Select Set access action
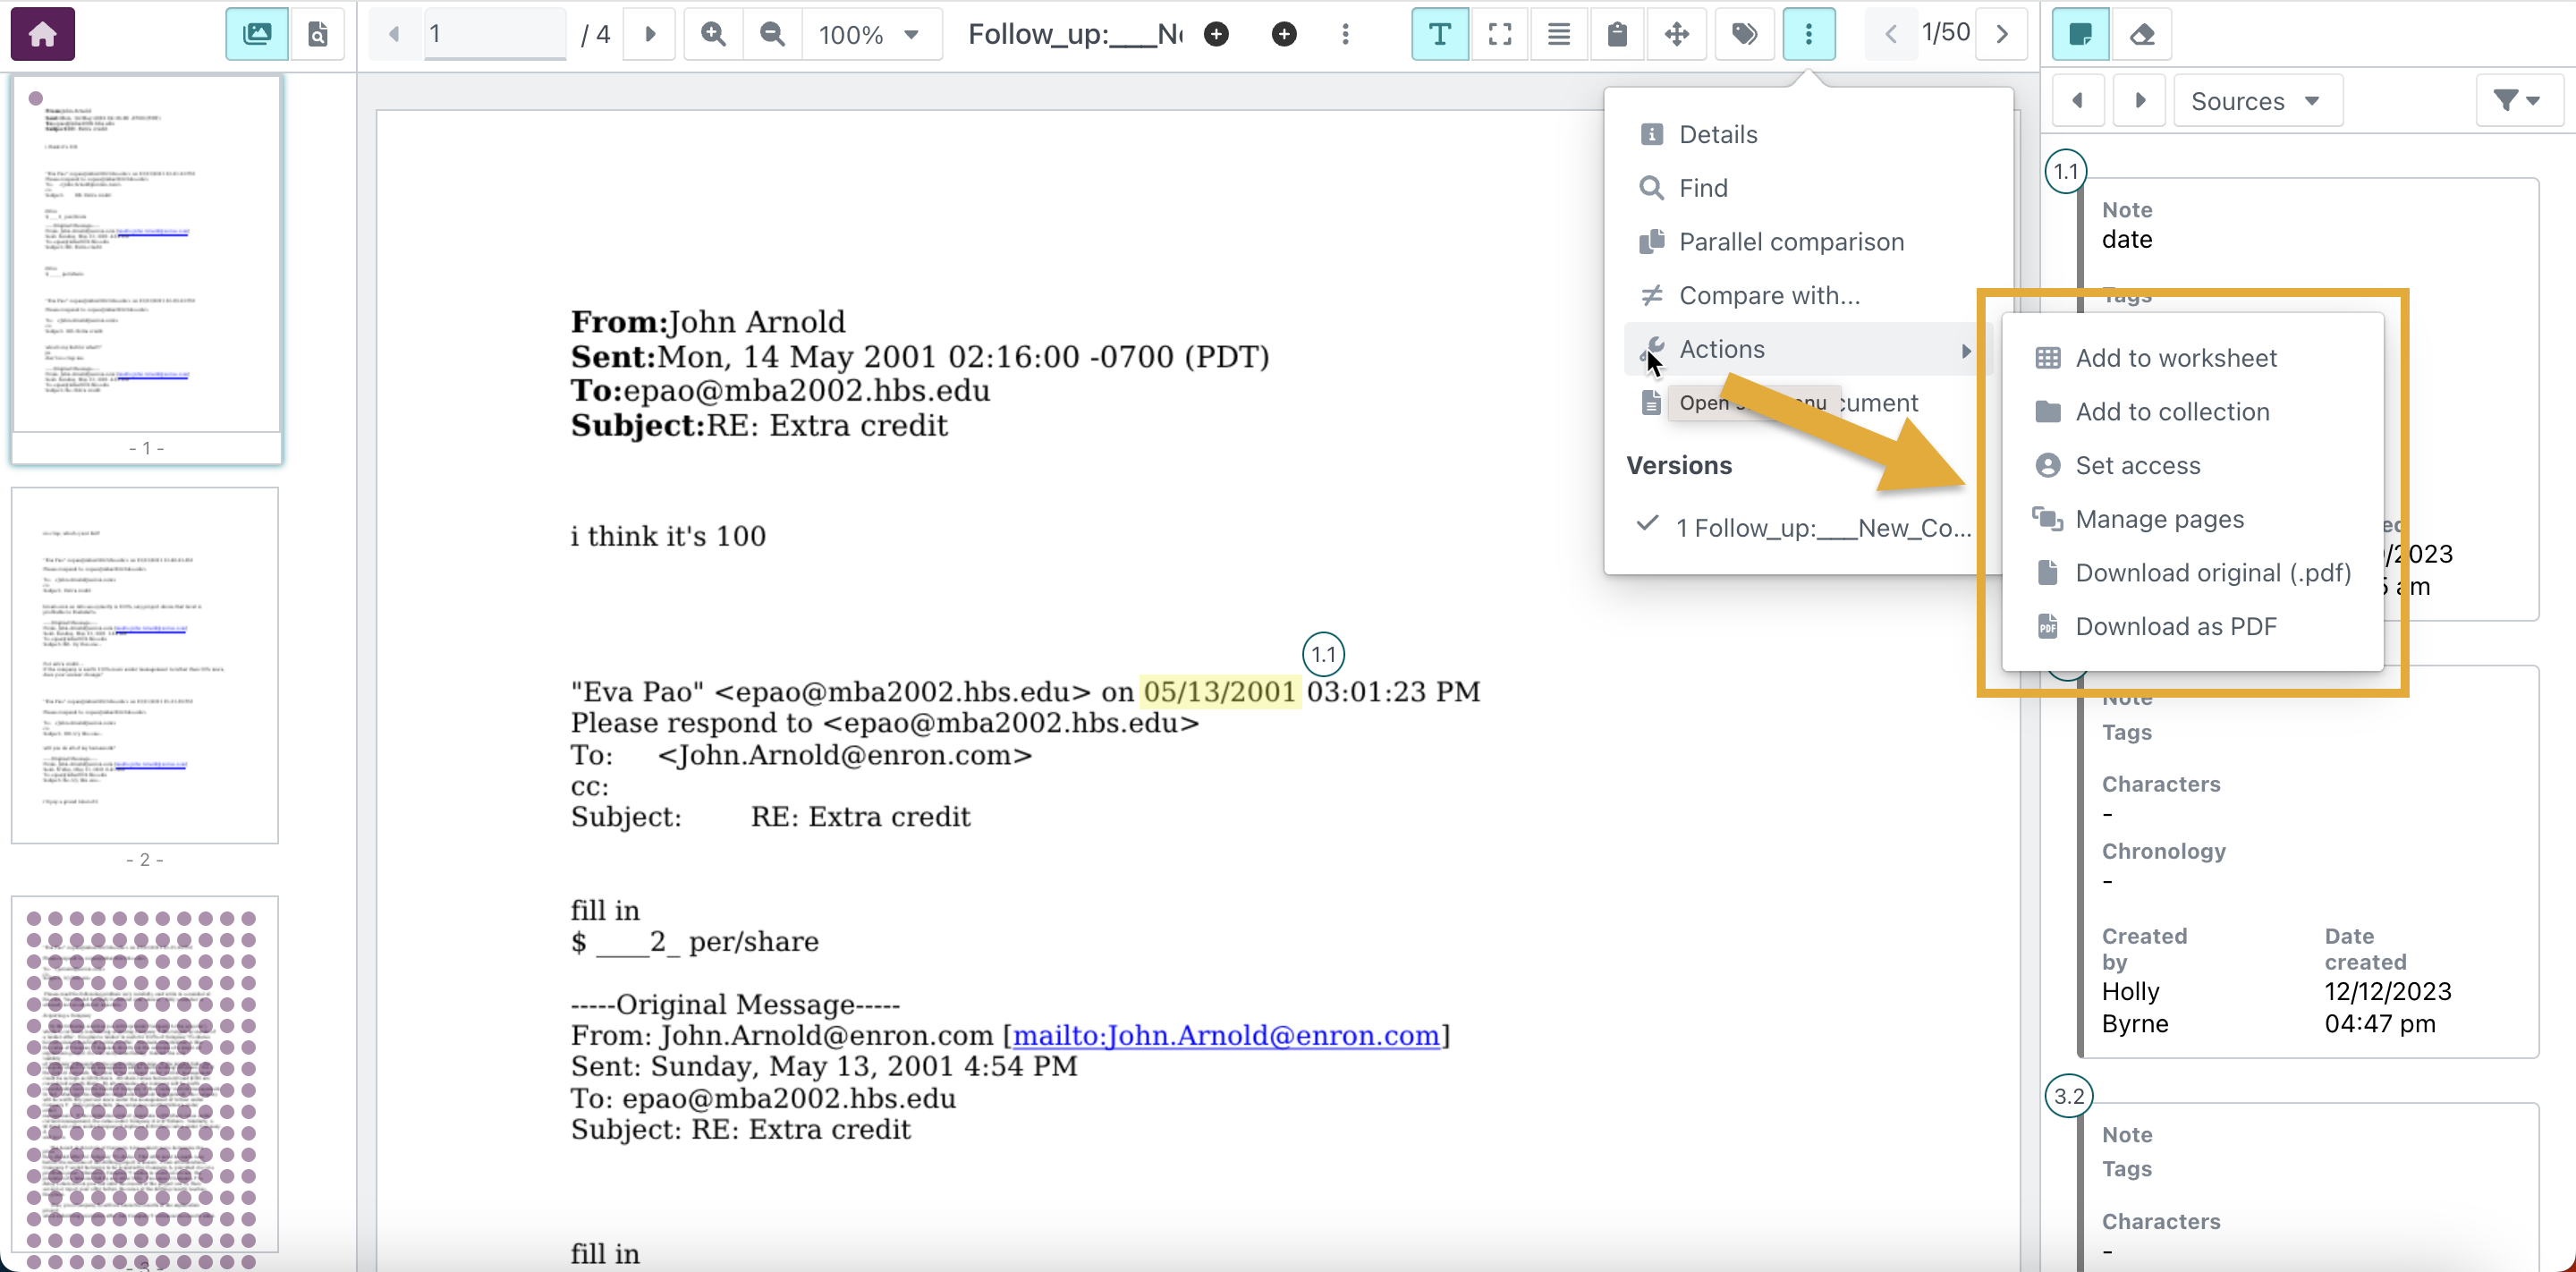 pyautogui.click(x=2192, y=465)
